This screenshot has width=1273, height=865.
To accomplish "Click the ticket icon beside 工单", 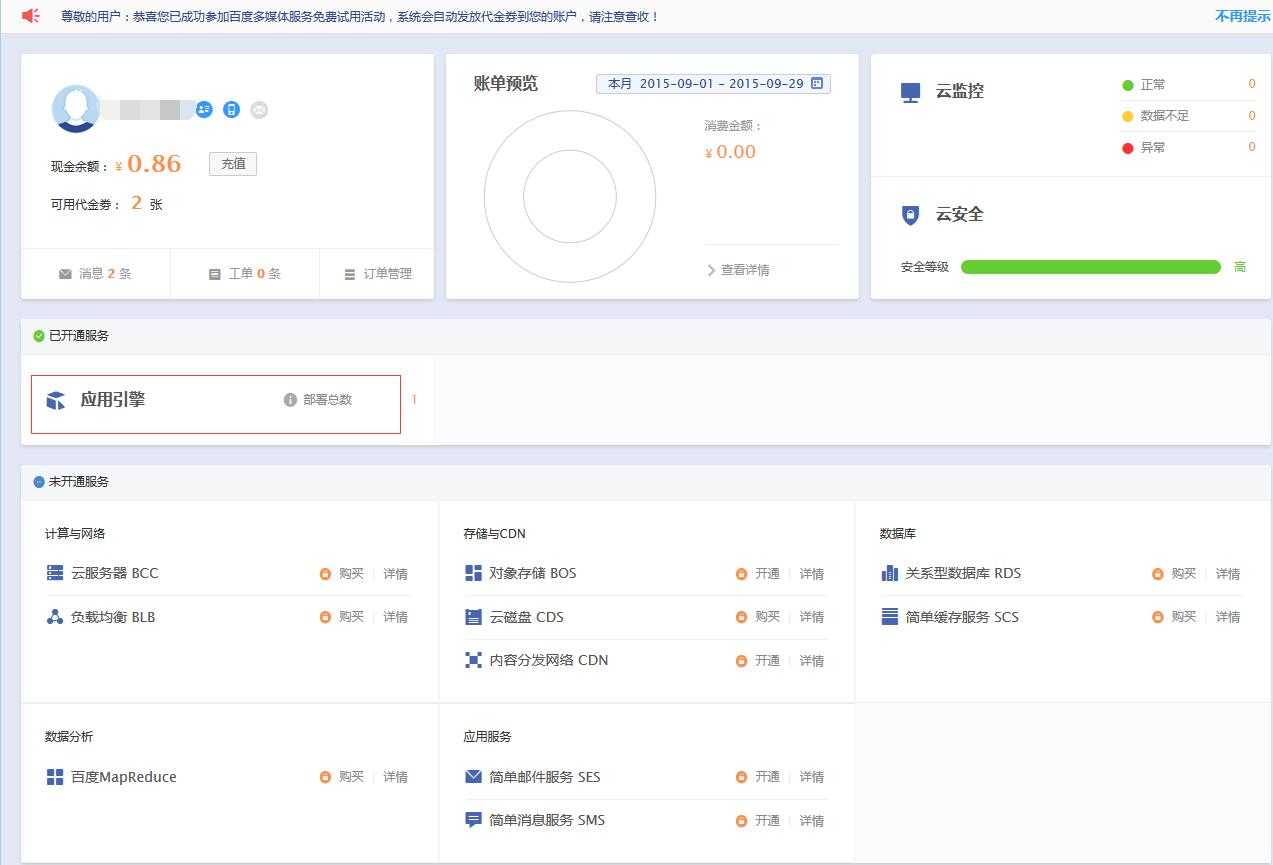I will tap(214, 274).
